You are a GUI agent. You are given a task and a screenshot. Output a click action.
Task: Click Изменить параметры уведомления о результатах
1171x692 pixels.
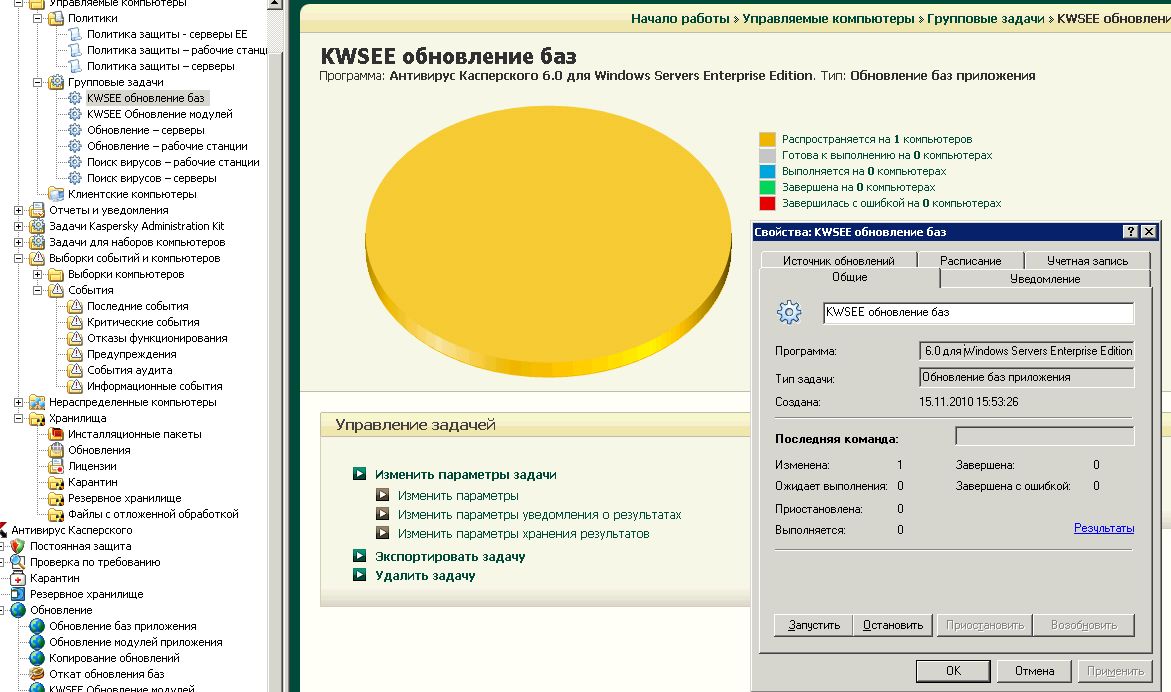[539, 514]
